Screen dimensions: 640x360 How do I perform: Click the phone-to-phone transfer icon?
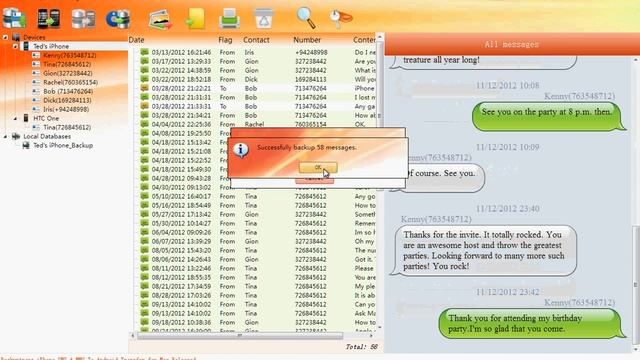(49, 18)
